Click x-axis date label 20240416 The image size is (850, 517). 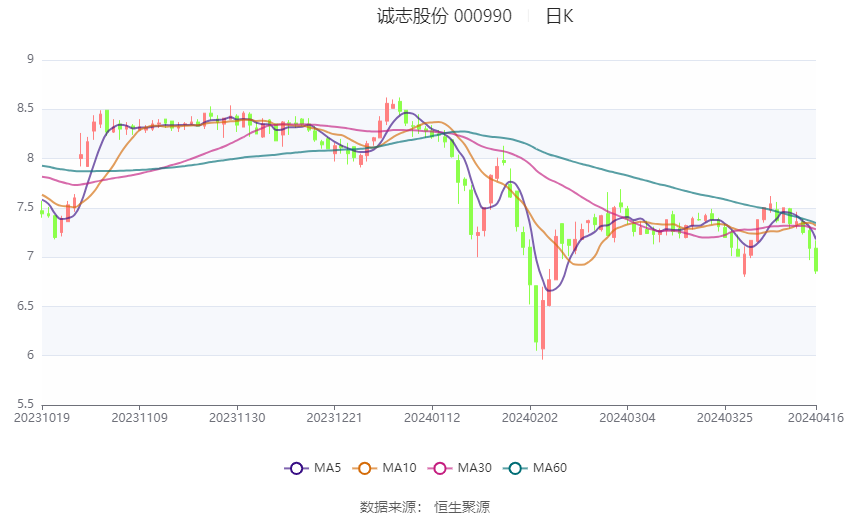click(816, 418)
